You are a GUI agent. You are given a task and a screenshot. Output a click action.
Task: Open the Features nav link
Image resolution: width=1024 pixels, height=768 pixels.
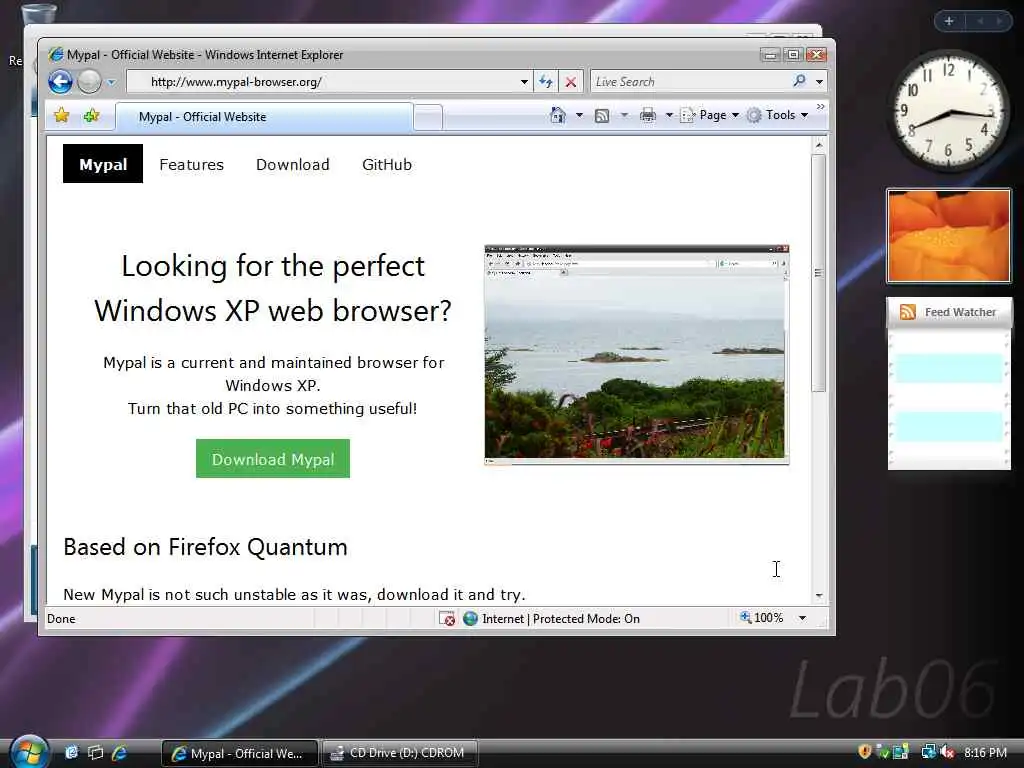[191, 165]
